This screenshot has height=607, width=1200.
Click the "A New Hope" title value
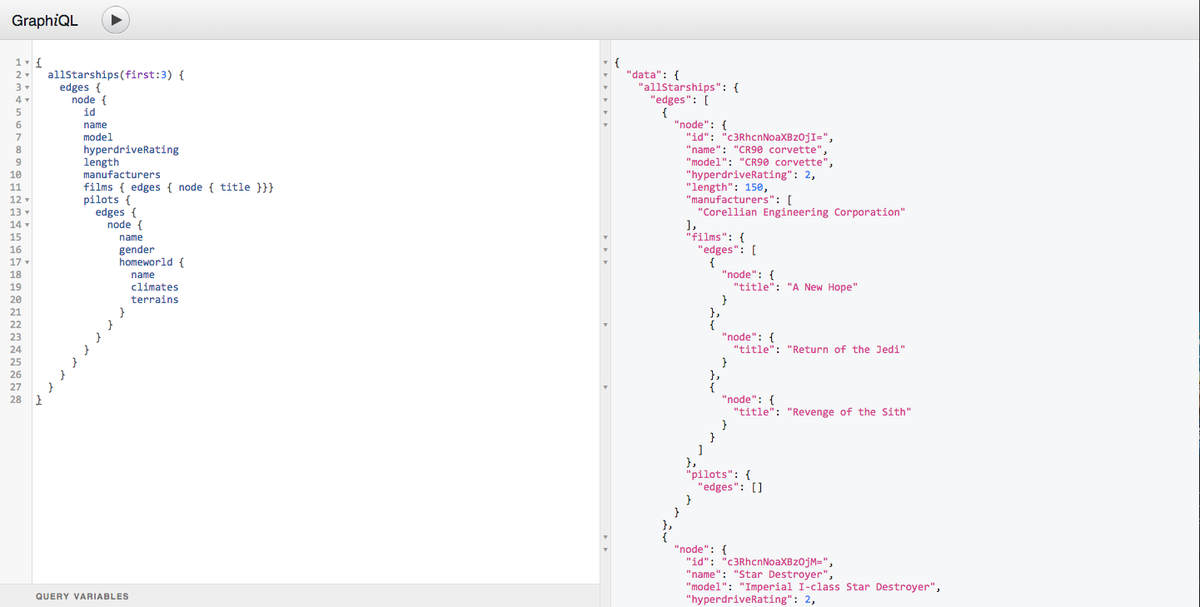click(822, 287)
